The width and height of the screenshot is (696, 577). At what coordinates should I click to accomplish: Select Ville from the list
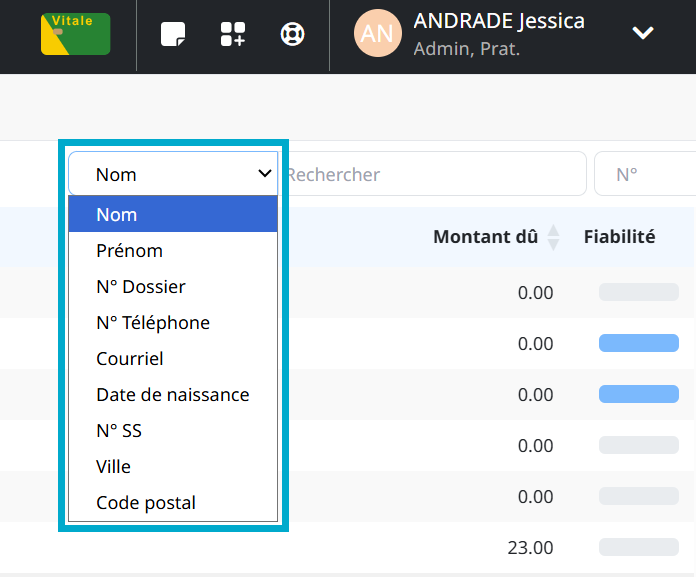click(x=113, y=467)
